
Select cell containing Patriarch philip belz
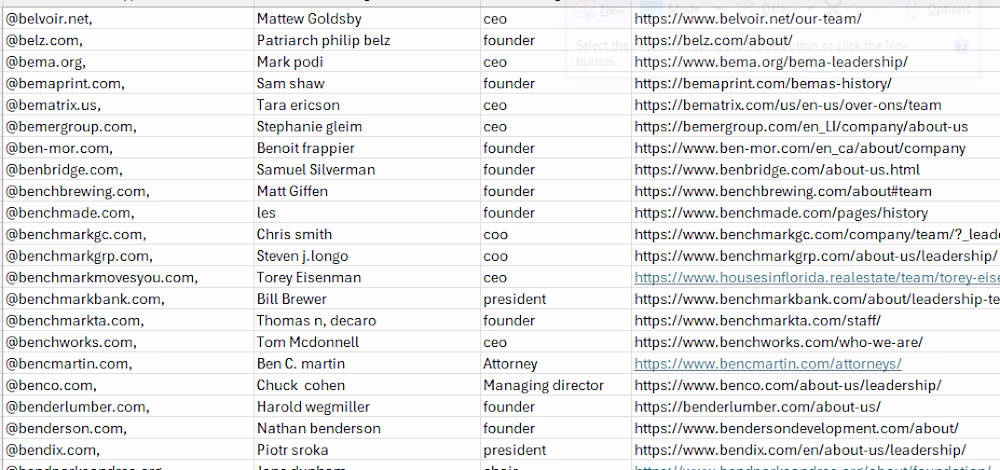tap(365, 41)
